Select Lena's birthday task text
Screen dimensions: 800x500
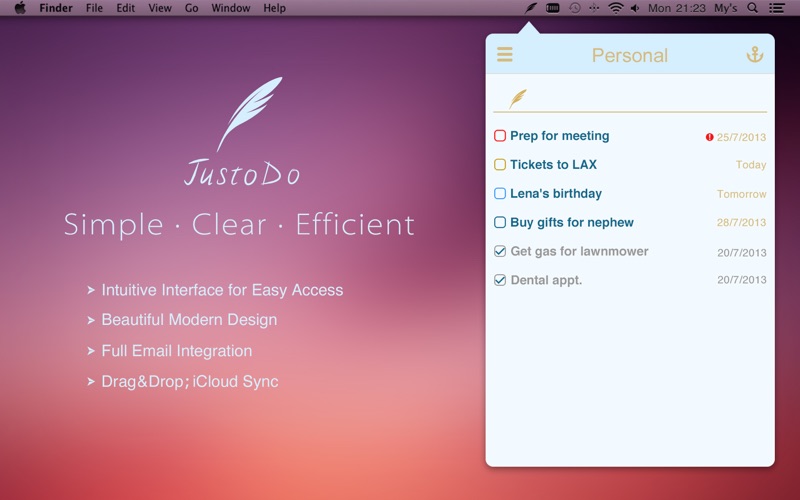tap(556, 193)
